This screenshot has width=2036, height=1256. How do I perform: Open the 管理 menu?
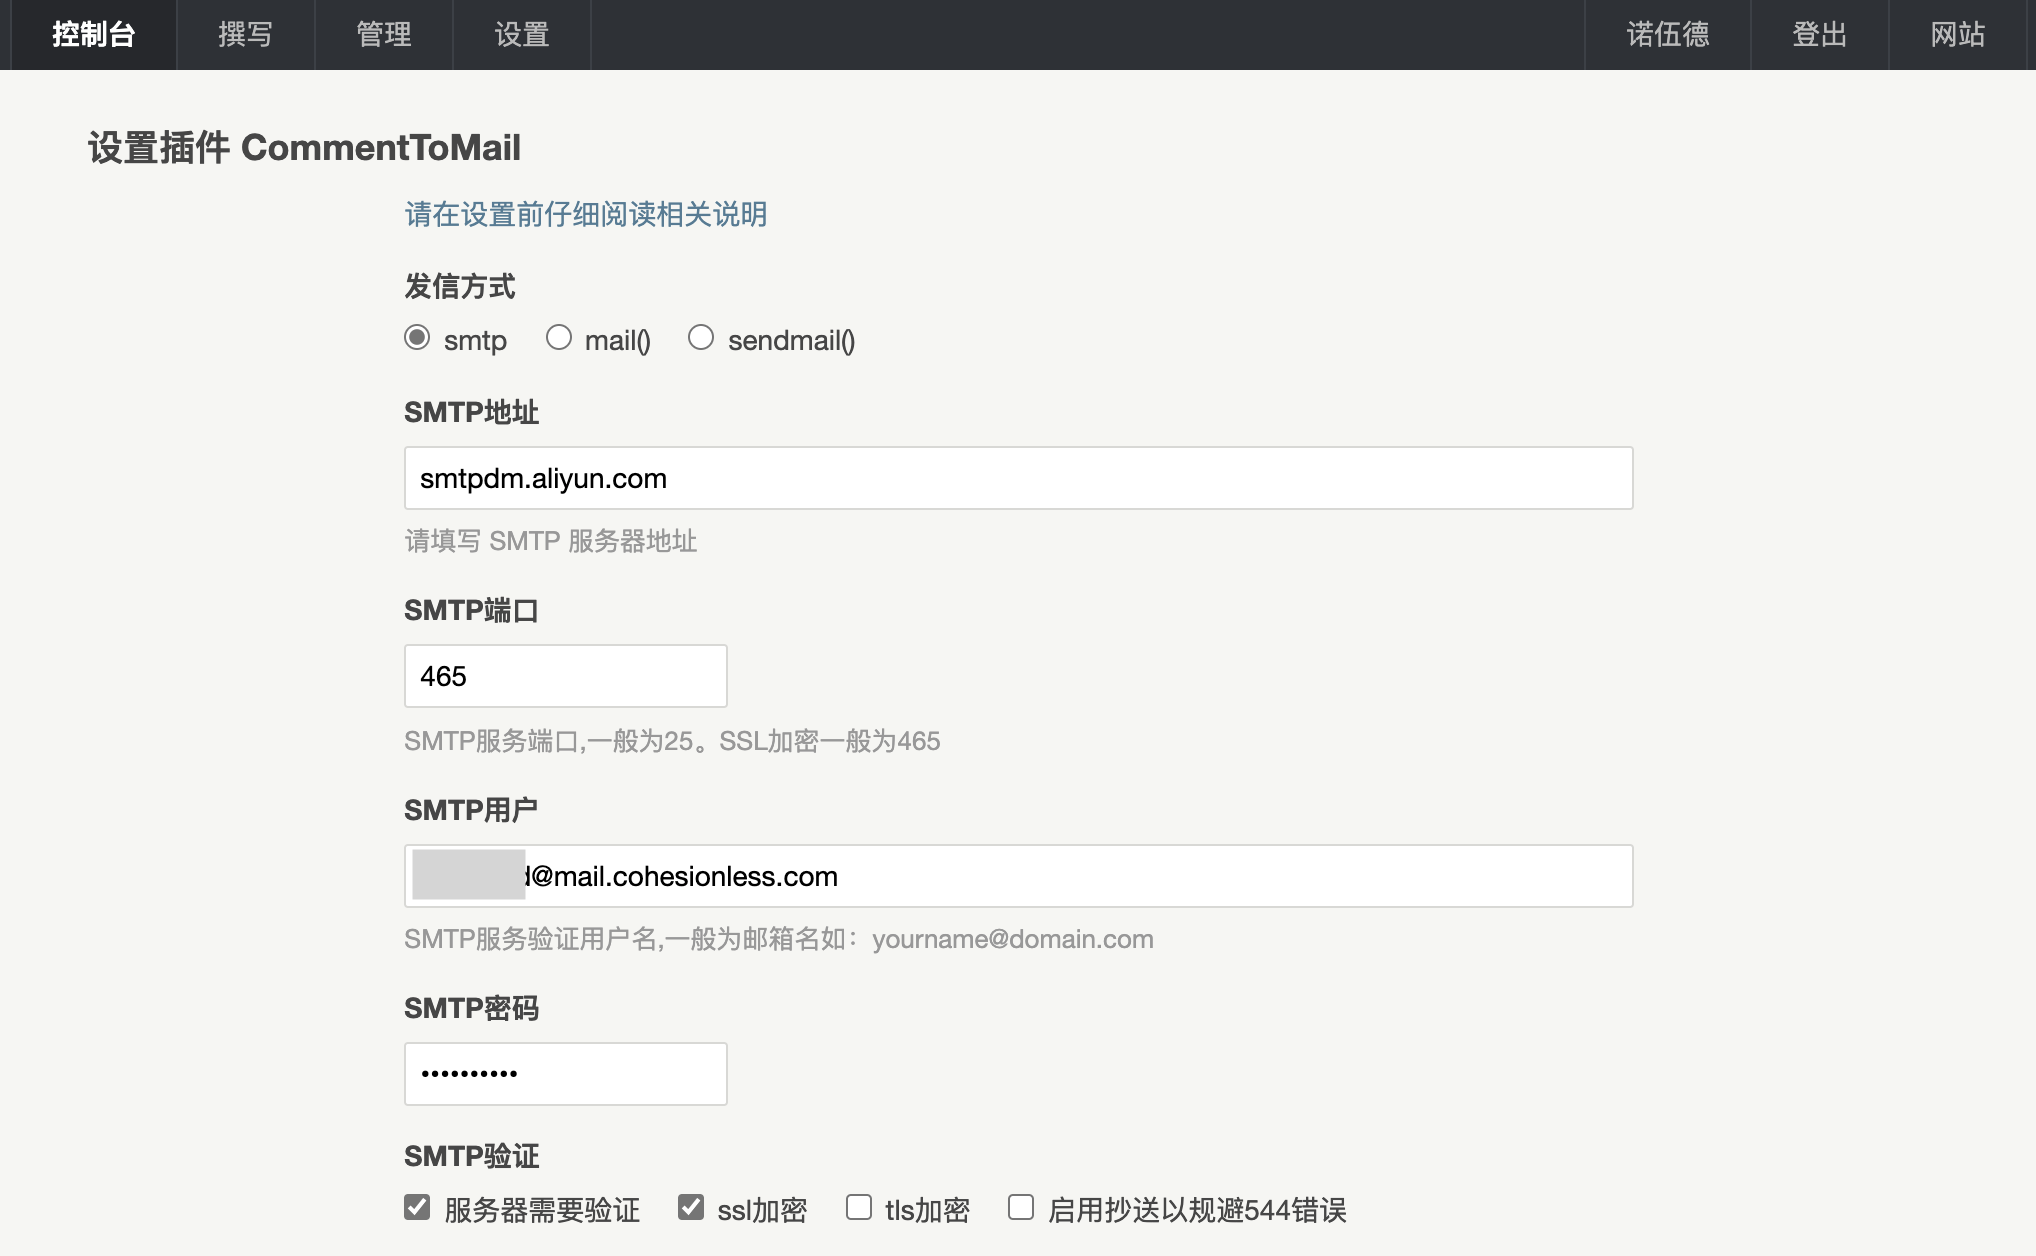[383, 35]
